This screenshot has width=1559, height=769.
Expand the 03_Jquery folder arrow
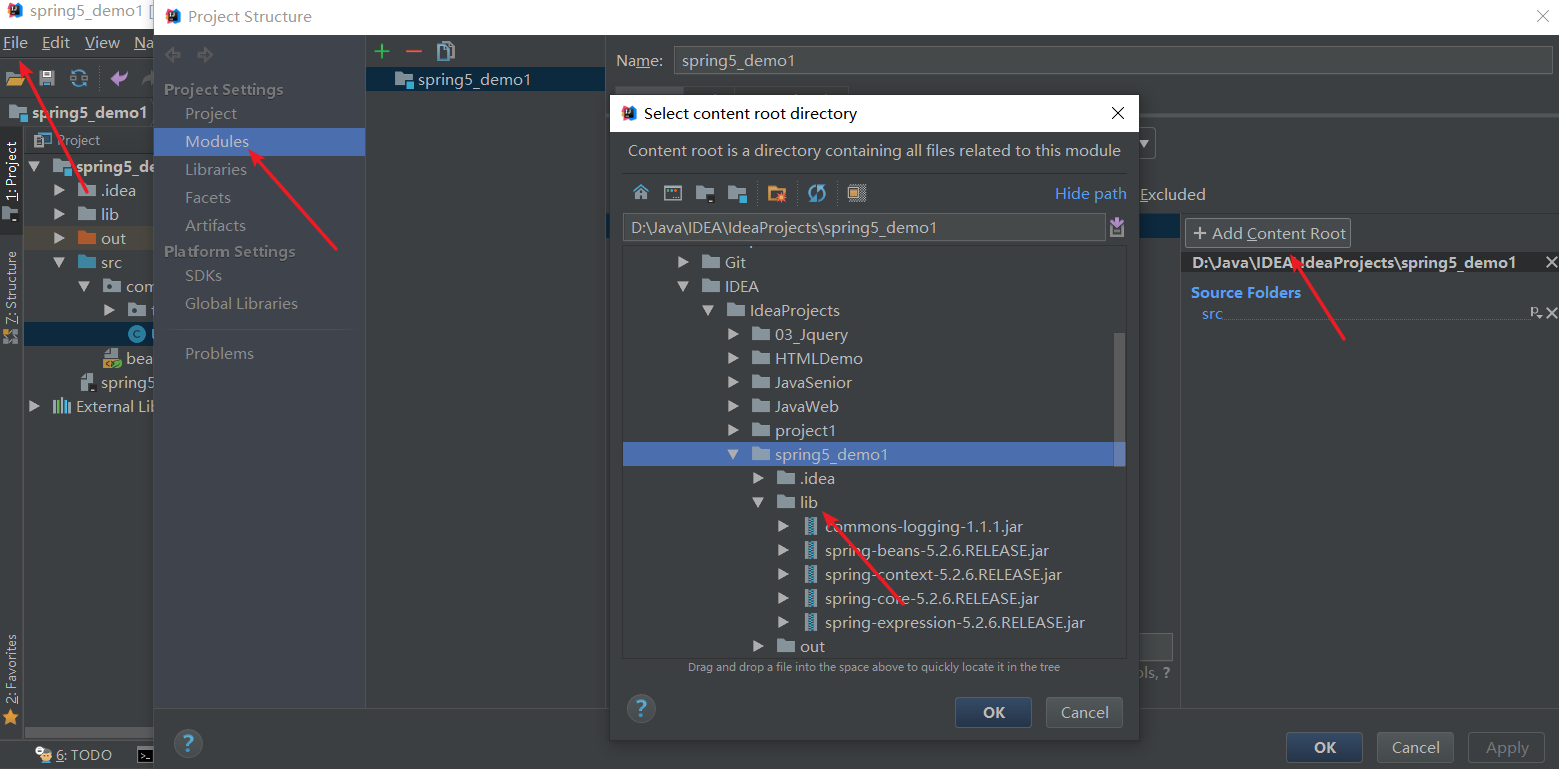pos(734,334)
